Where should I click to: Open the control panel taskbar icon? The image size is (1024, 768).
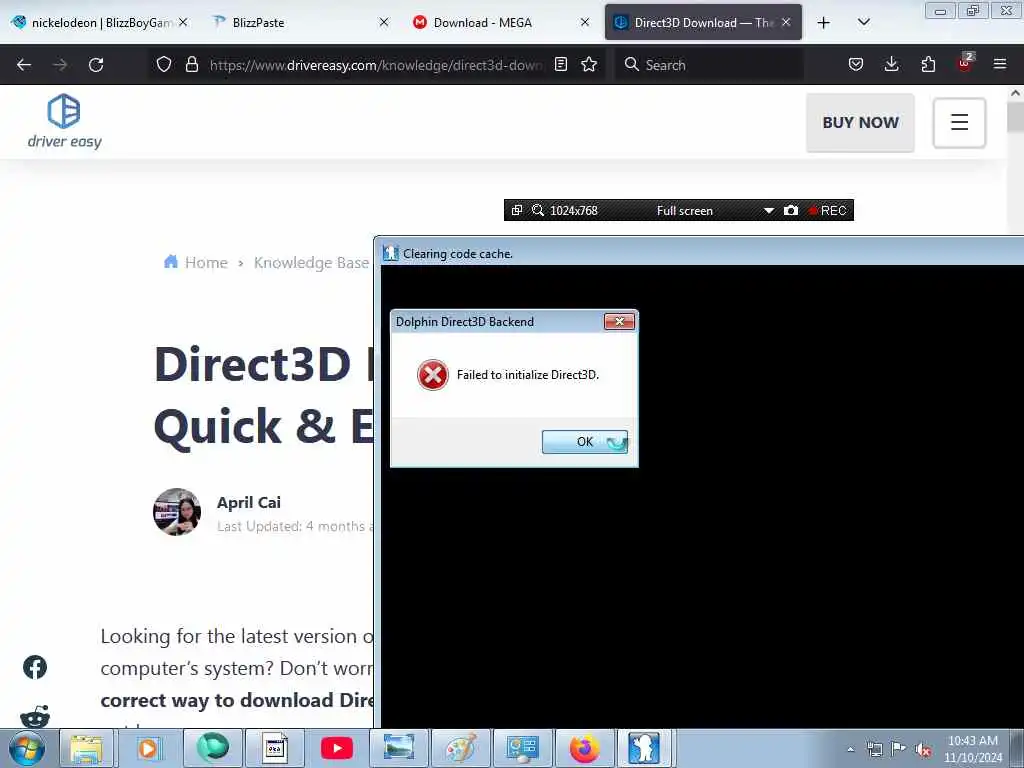(x=522, y=748)
